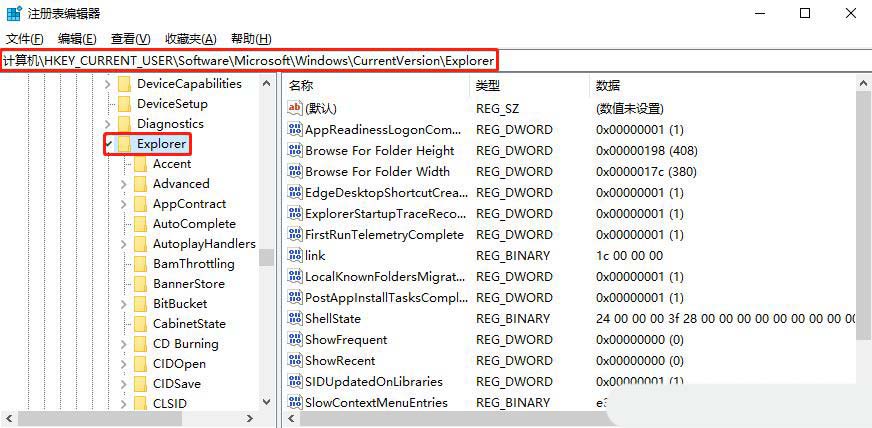
Task: Select the ShowFrequent value name
Action: [x=346, y=340]
